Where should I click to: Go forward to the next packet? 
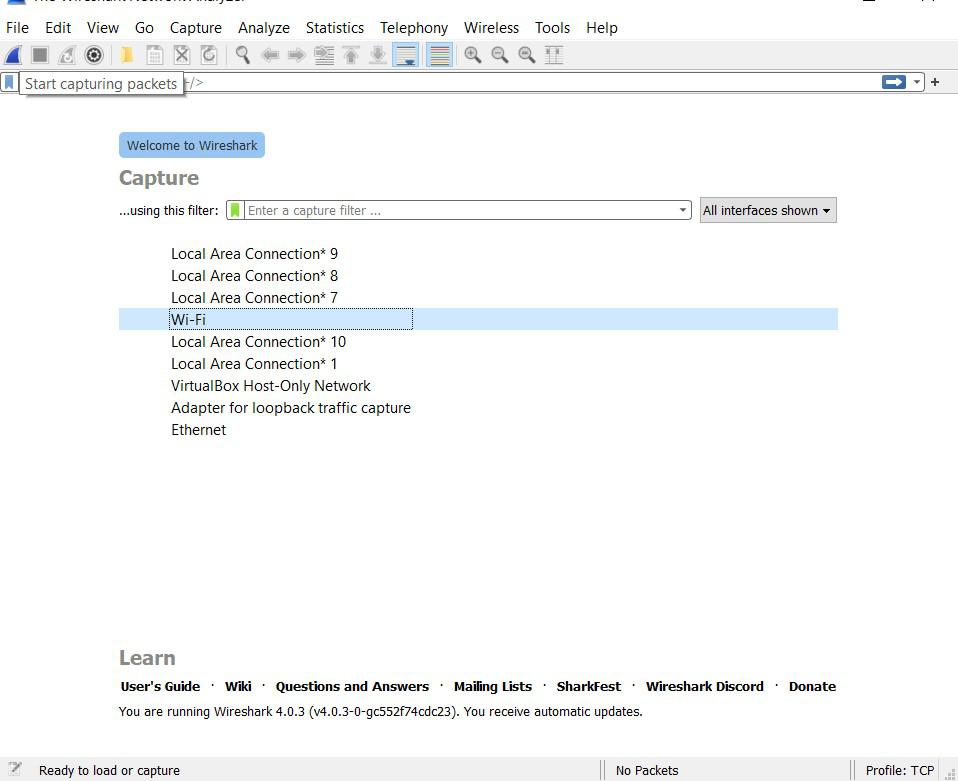pos(296,55)
